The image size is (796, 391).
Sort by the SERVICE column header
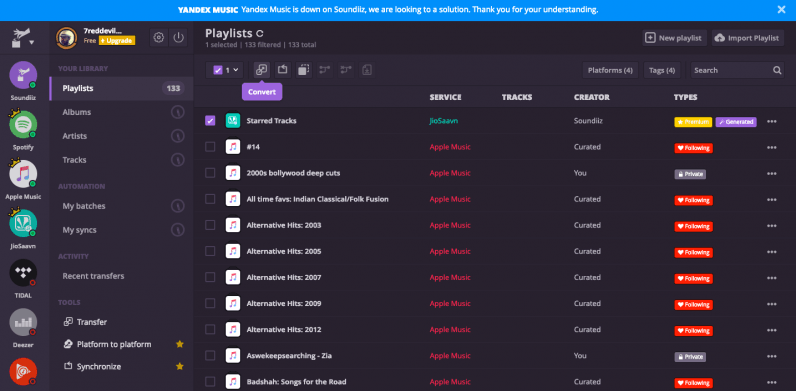tap(445, 97)
